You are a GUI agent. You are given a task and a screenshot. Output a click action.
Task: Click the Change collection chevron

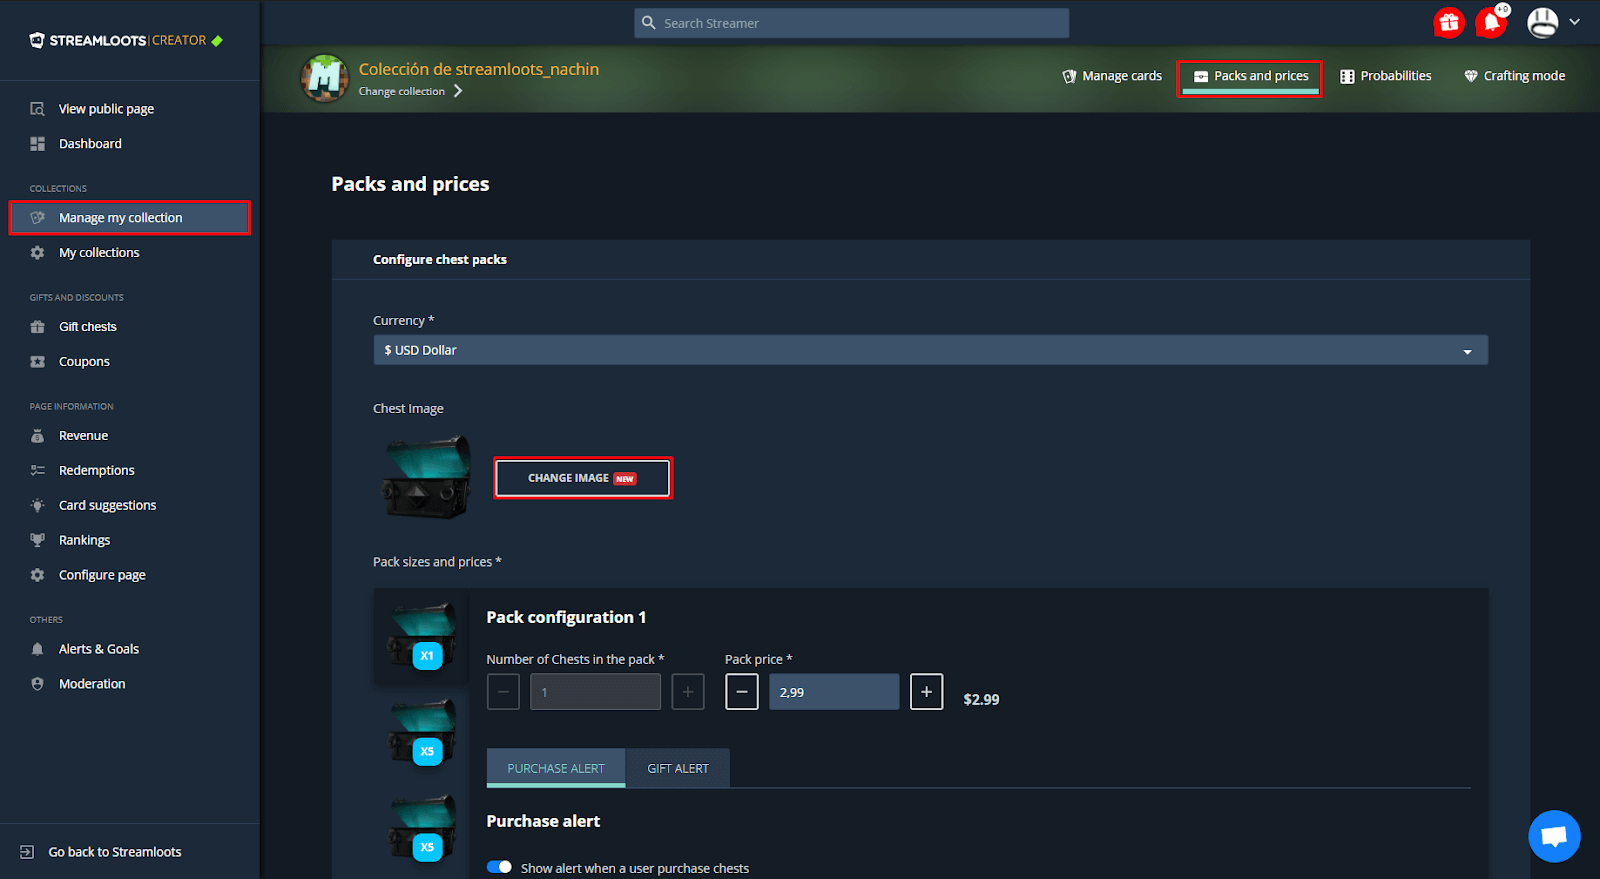(458, 91)
